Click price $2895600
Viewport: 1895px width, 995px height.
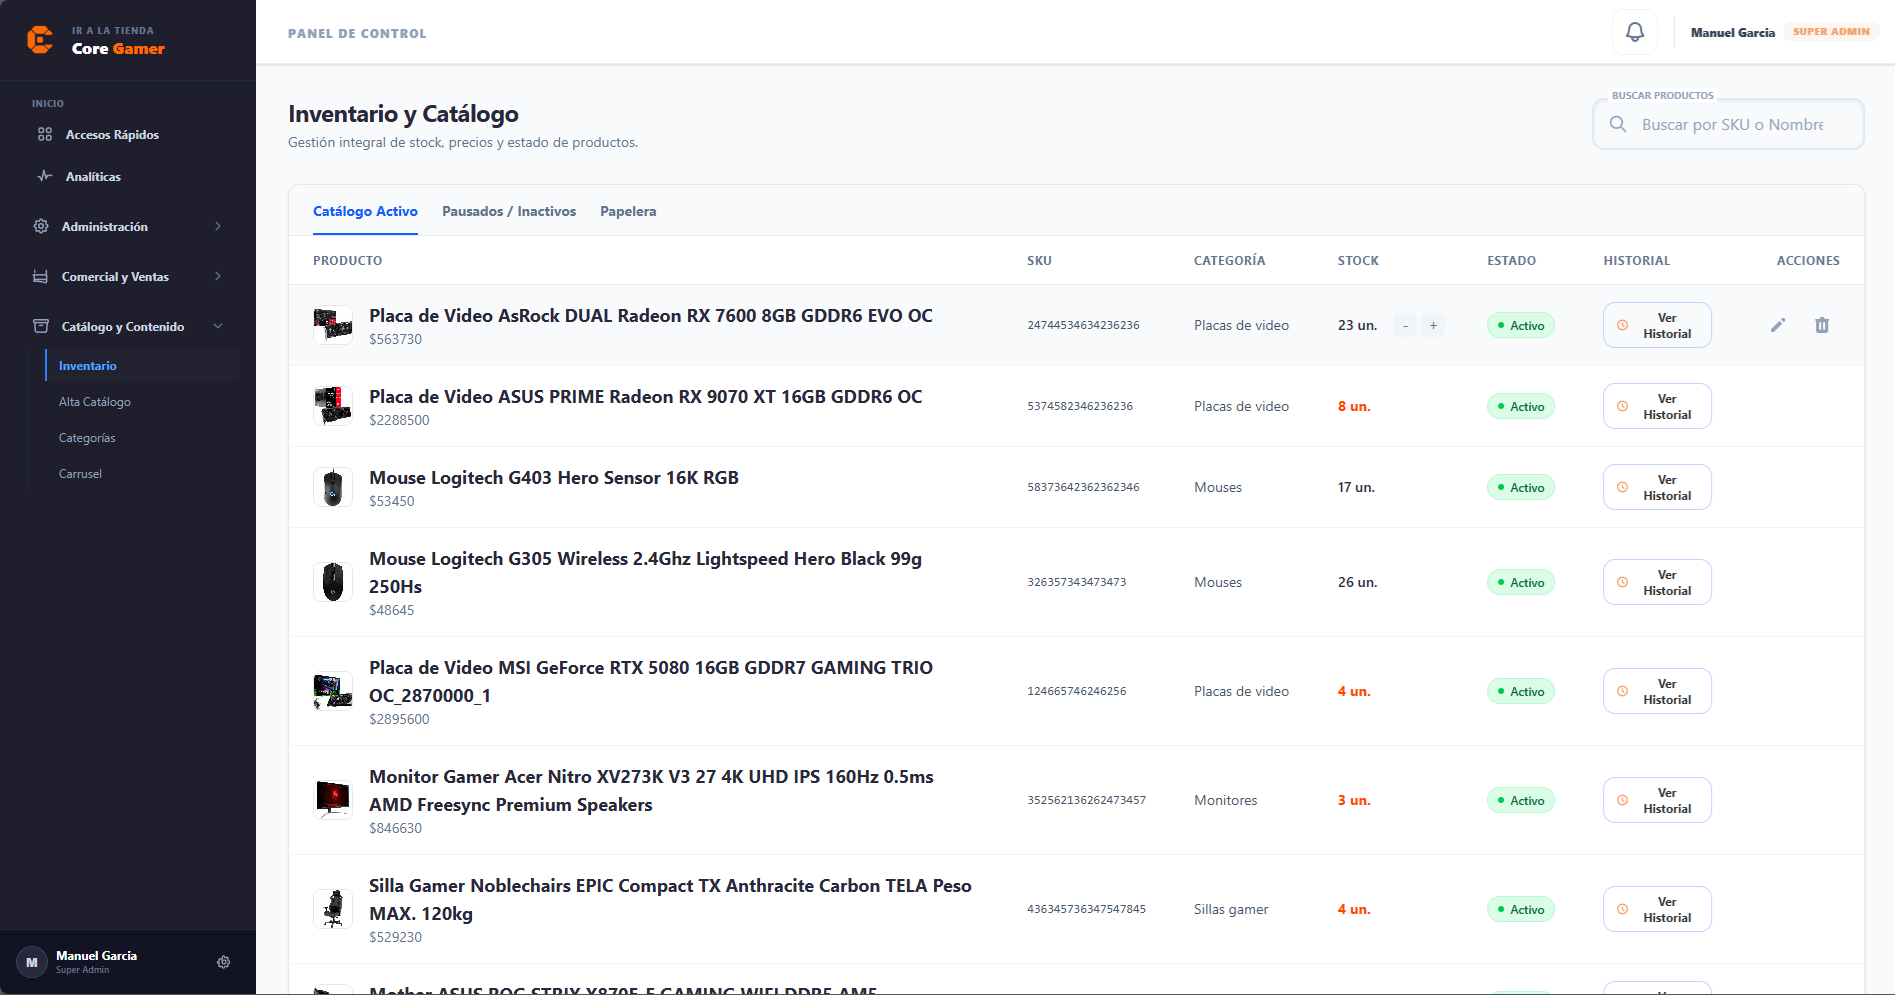coord(399,719)
